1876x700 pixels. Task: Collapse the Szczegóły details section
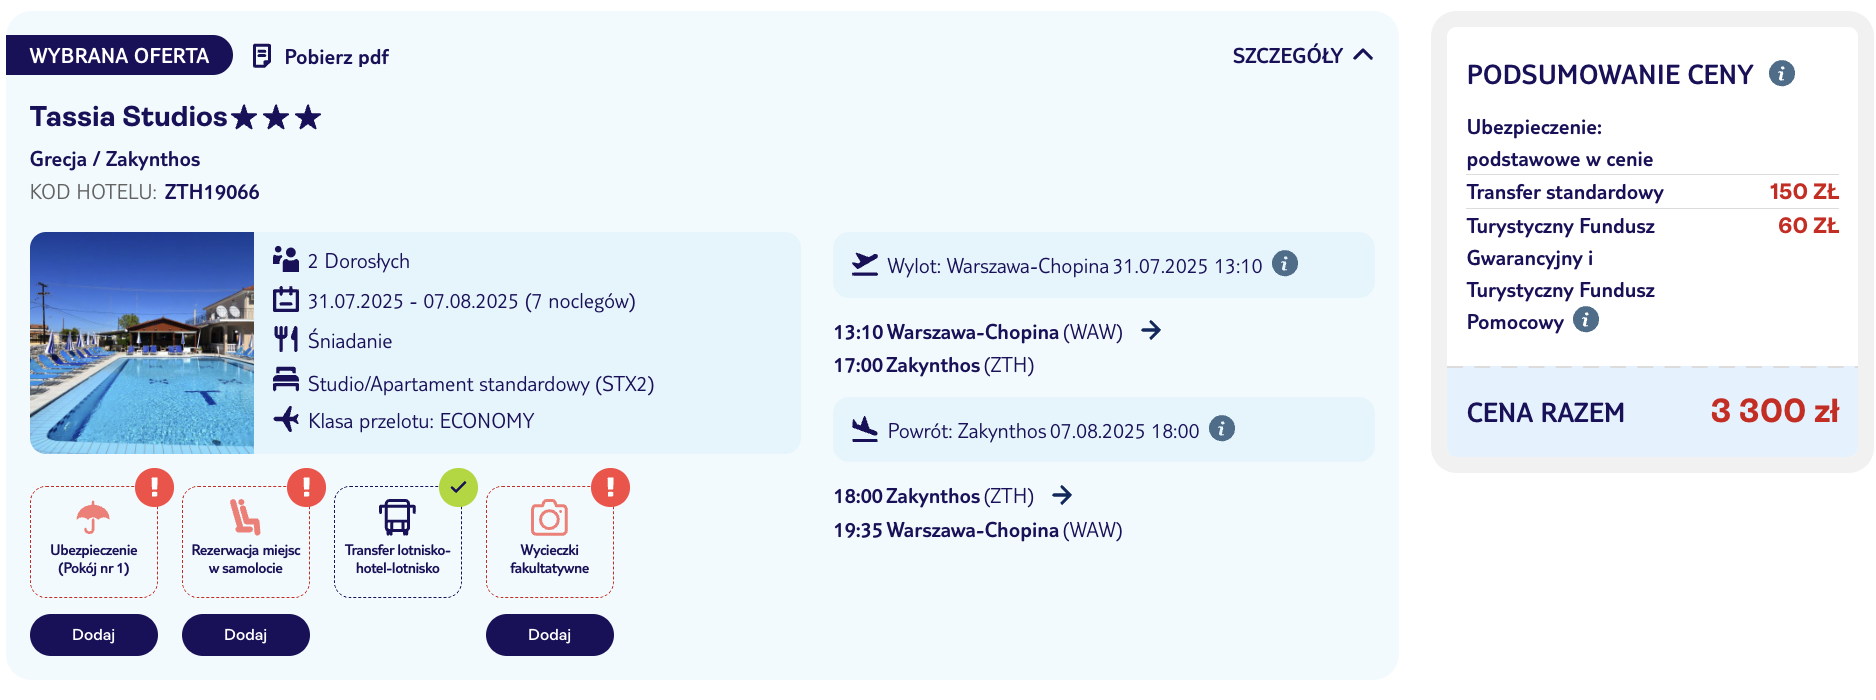1302,56
